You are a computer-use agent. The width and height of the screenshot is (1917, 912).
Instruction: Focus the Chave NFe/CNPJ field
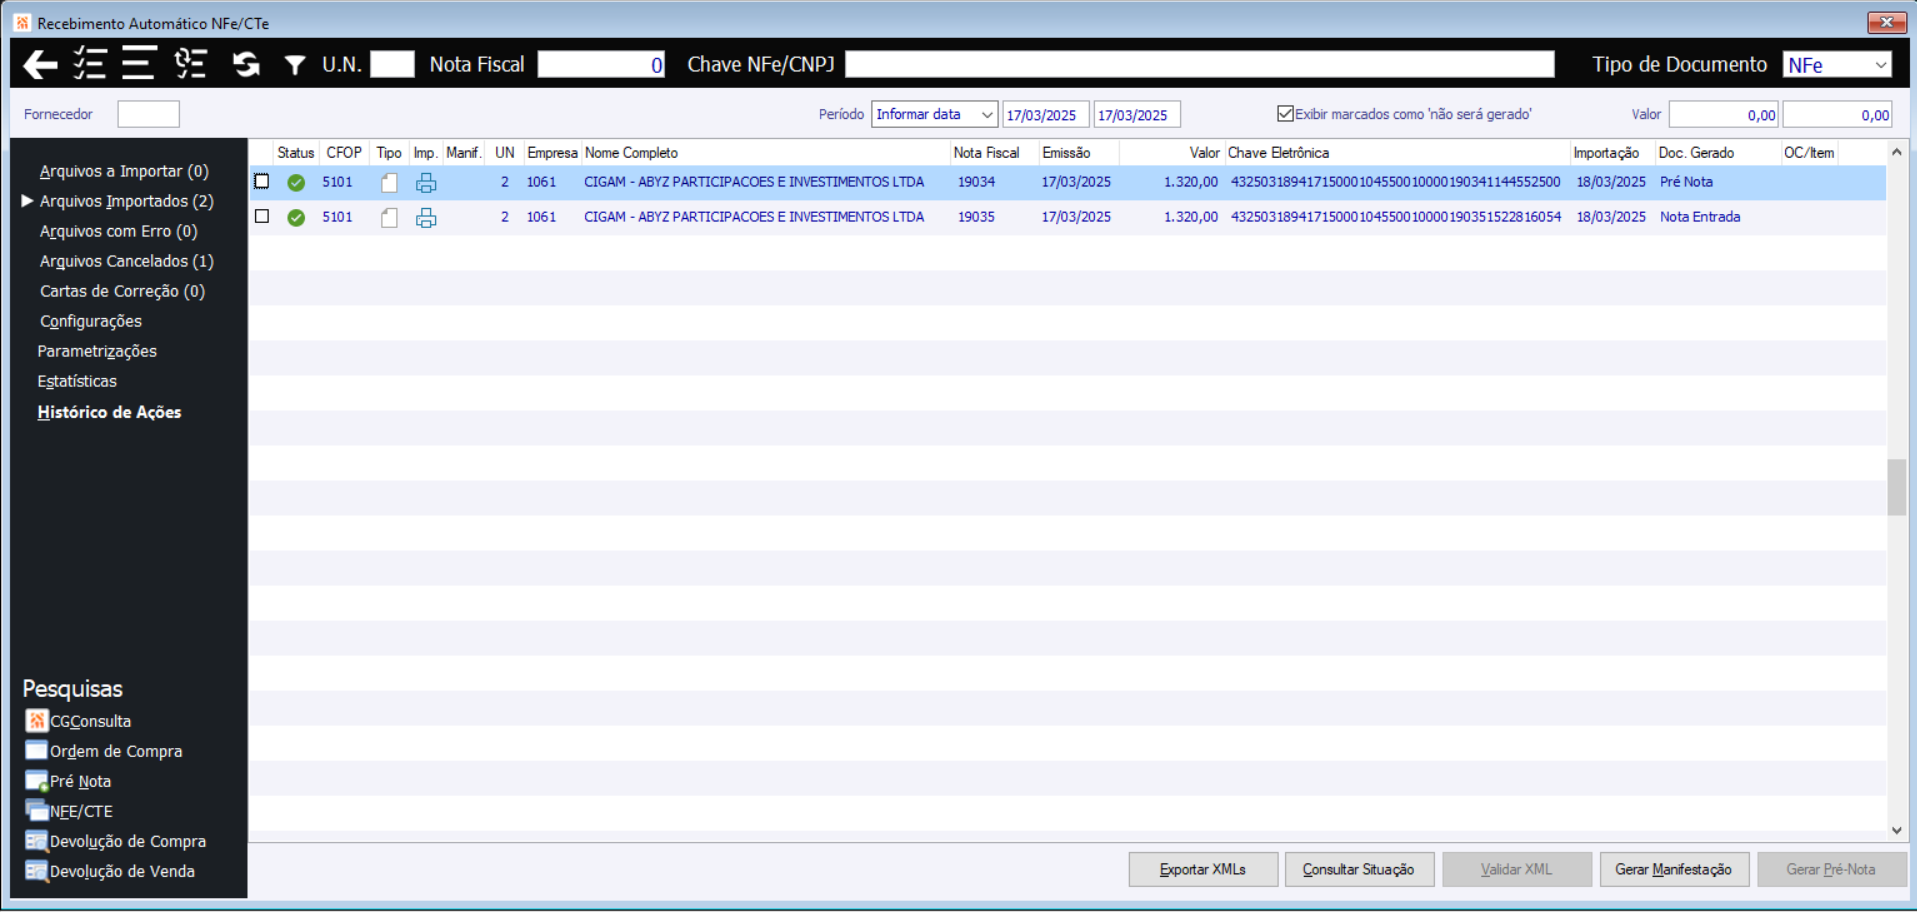click(x=1200, y=64)
